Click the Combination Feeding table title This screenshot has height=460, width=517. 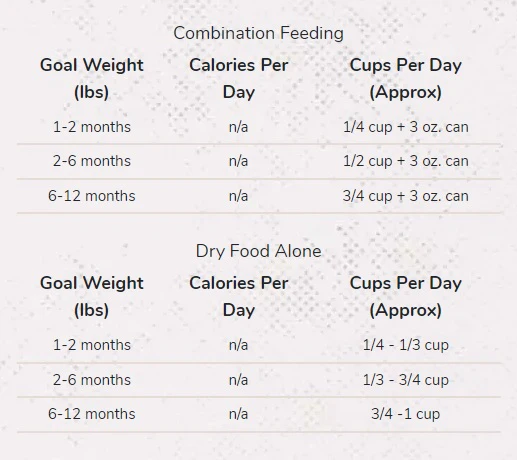pyautogui.click(x=258, y=33)
